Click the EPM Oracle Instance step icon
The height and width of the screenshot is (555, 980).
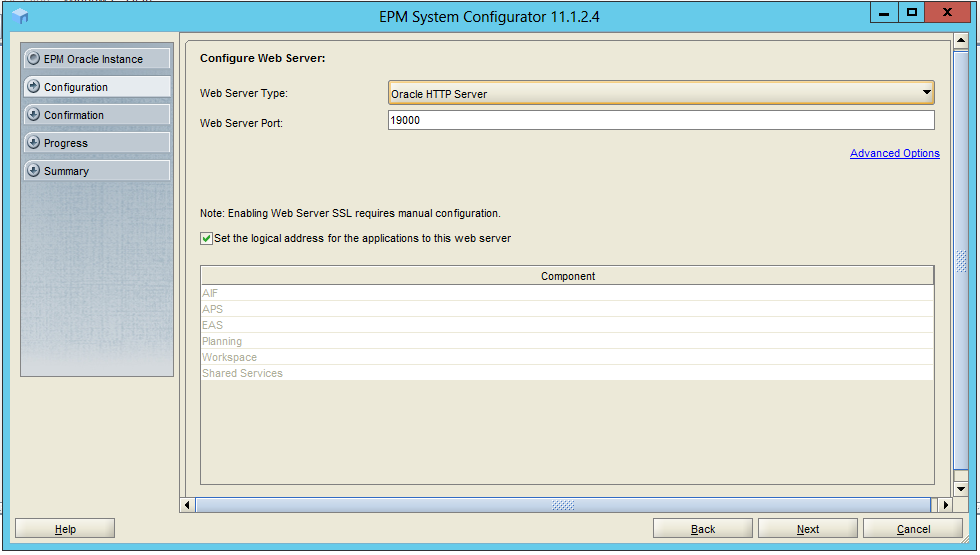pyautogui.click(x=34, y=58)
